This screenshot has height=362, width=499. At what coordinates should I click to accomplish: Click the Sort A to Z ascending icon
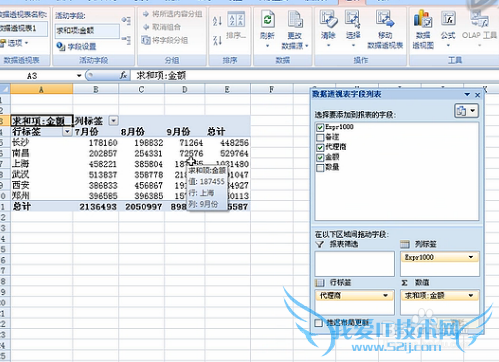coord(217,21)
